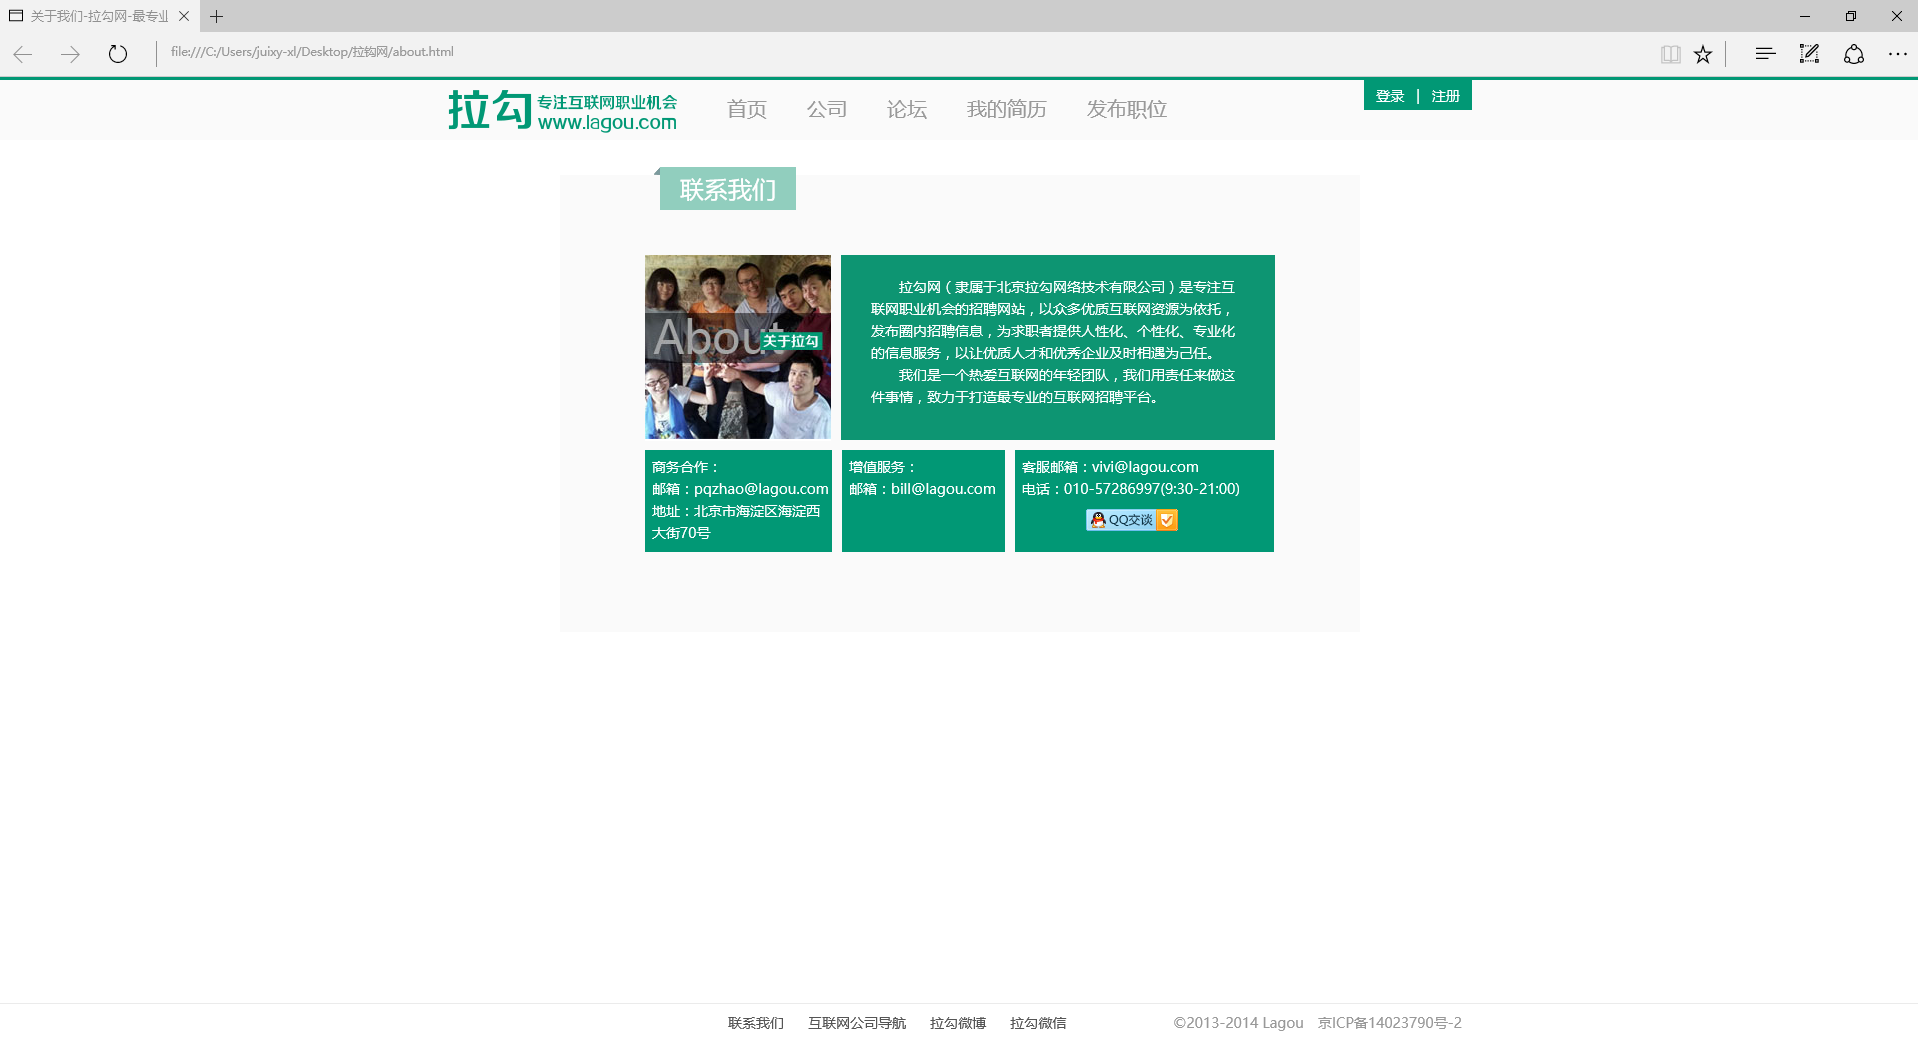Click the vivi@lagou.com email text

1145,467
